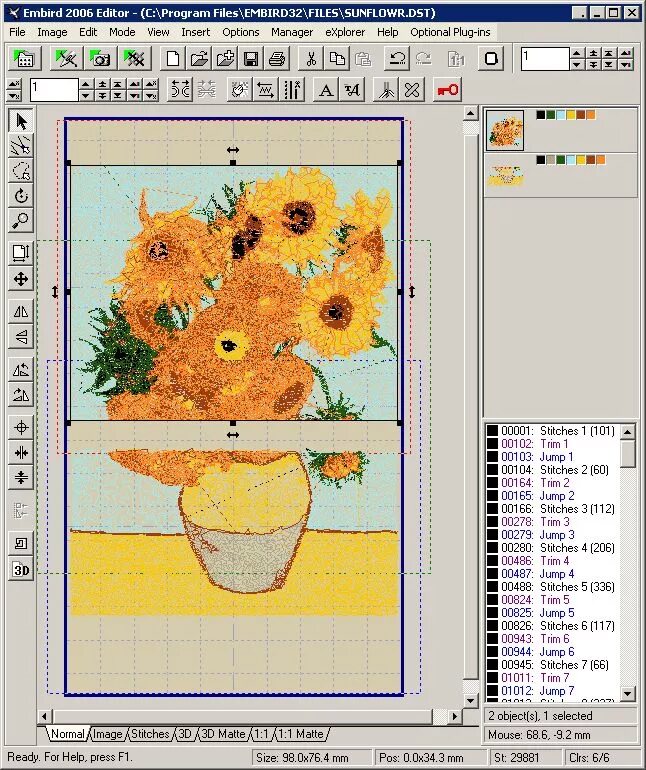Click stitch list scrollbar down arrow
The height and width of the screenshot is (770, 646).
click(628, 693)
